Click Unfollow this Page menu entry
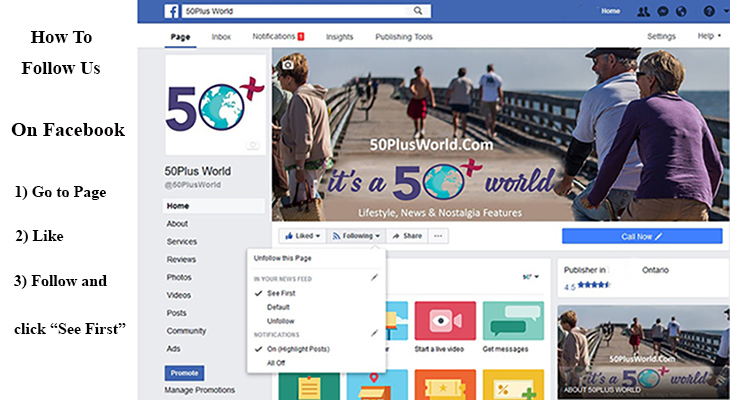Screen dimensions: 730x400 283,258
